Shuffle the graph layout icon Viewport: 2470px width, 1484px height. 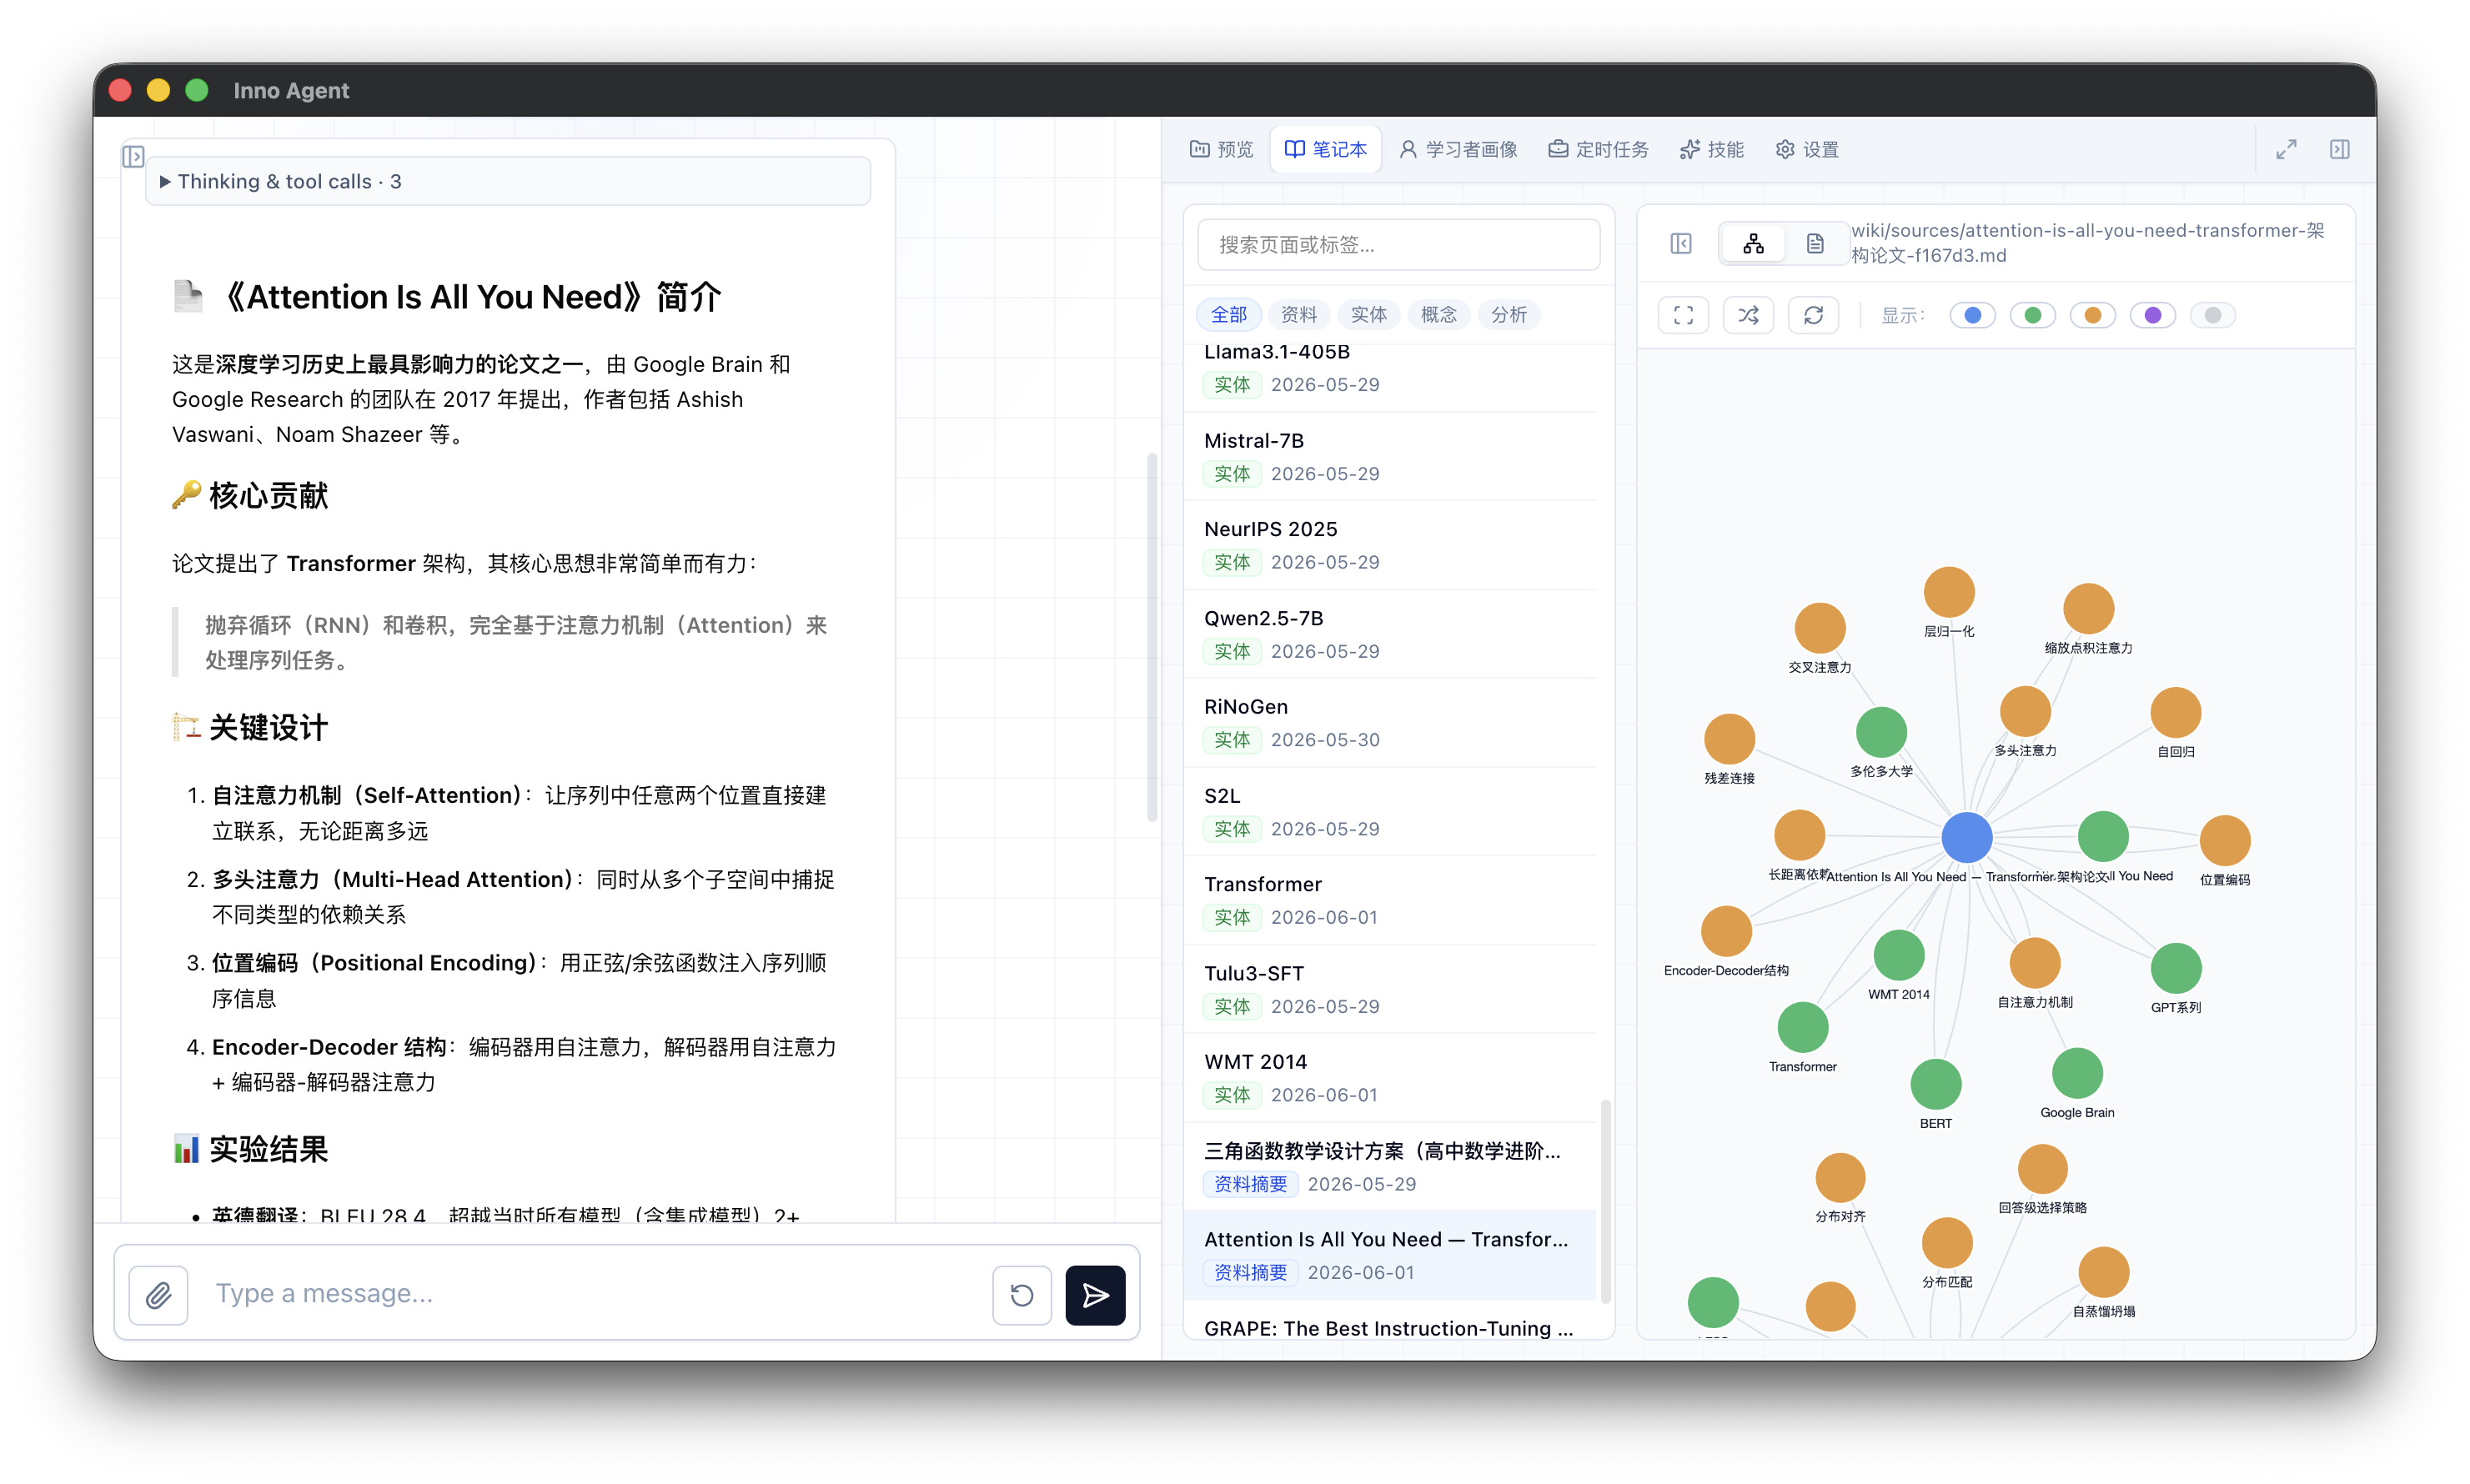1748,315
